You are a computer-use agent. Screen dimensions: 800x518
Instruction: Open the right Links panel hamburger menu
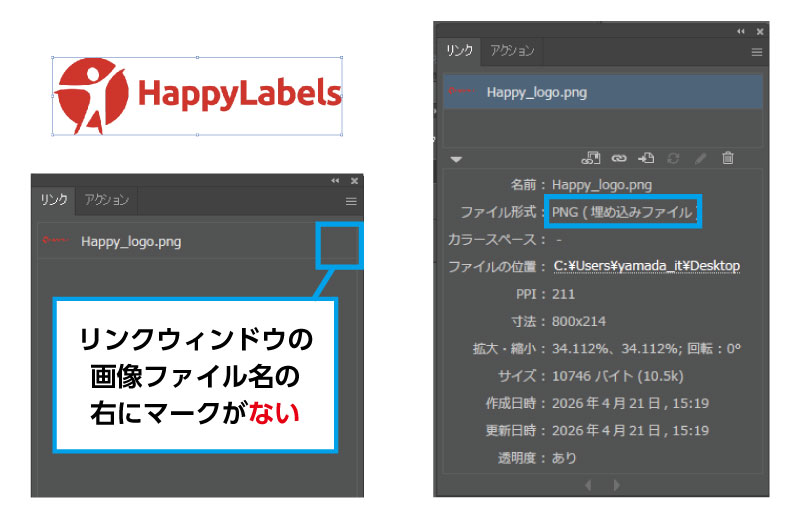757,52
